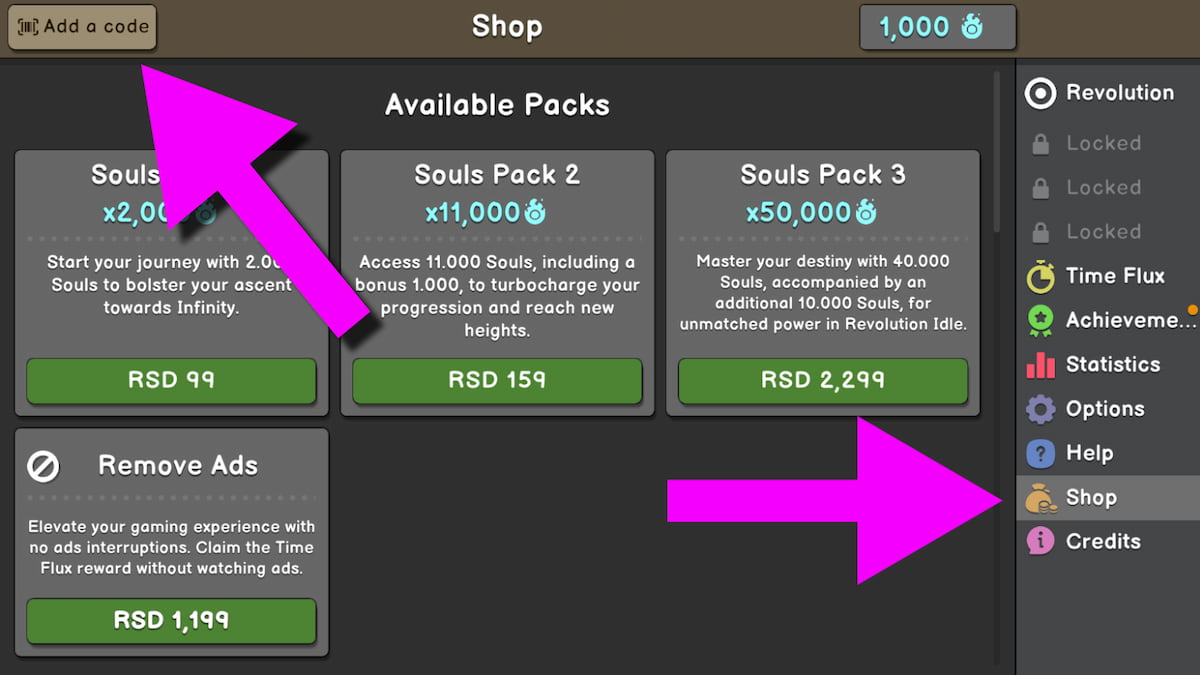
Task: Buy Souls Pack for RSD 99
Action: (170, 381)
